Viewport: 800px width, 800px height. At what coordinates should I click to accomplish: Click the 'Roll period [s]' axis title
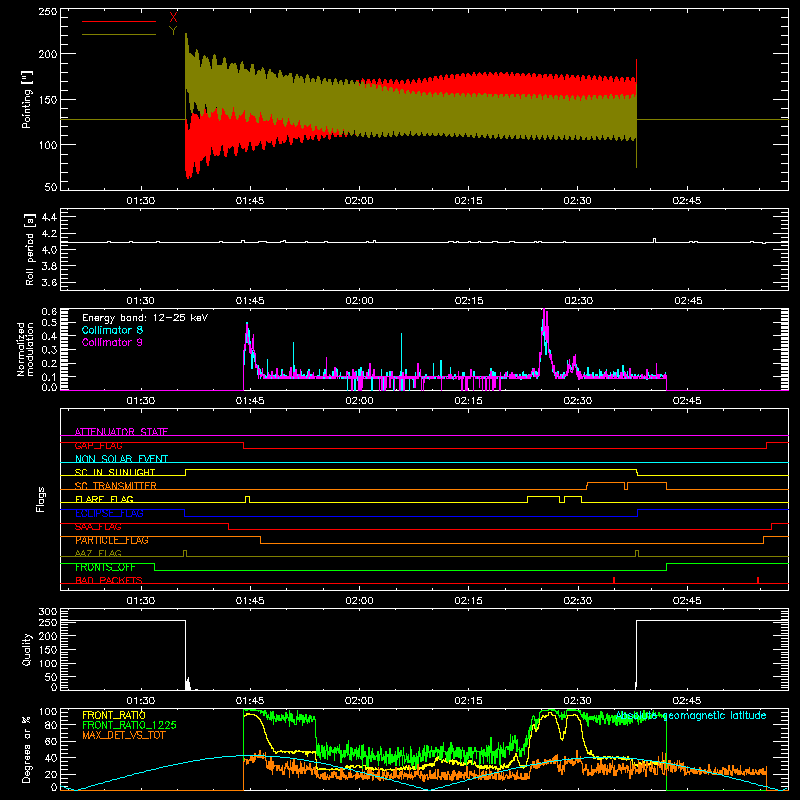(x=30, y=249)
